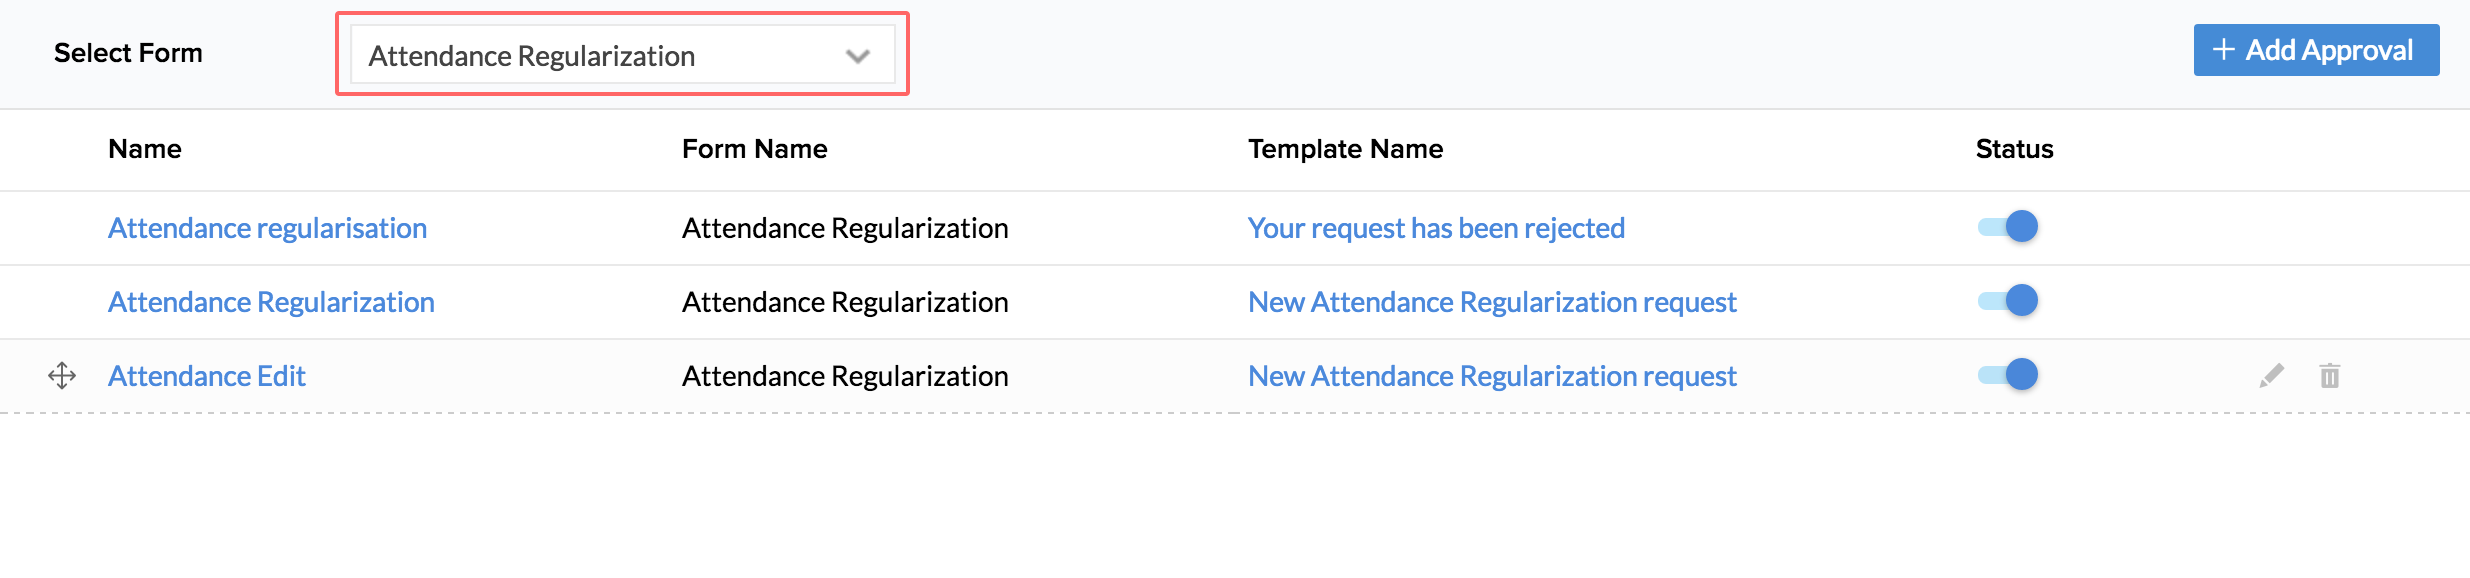Turn off the Attendance Edit status toggle
2470x578 pixels.
click(x=2008, y=375)
